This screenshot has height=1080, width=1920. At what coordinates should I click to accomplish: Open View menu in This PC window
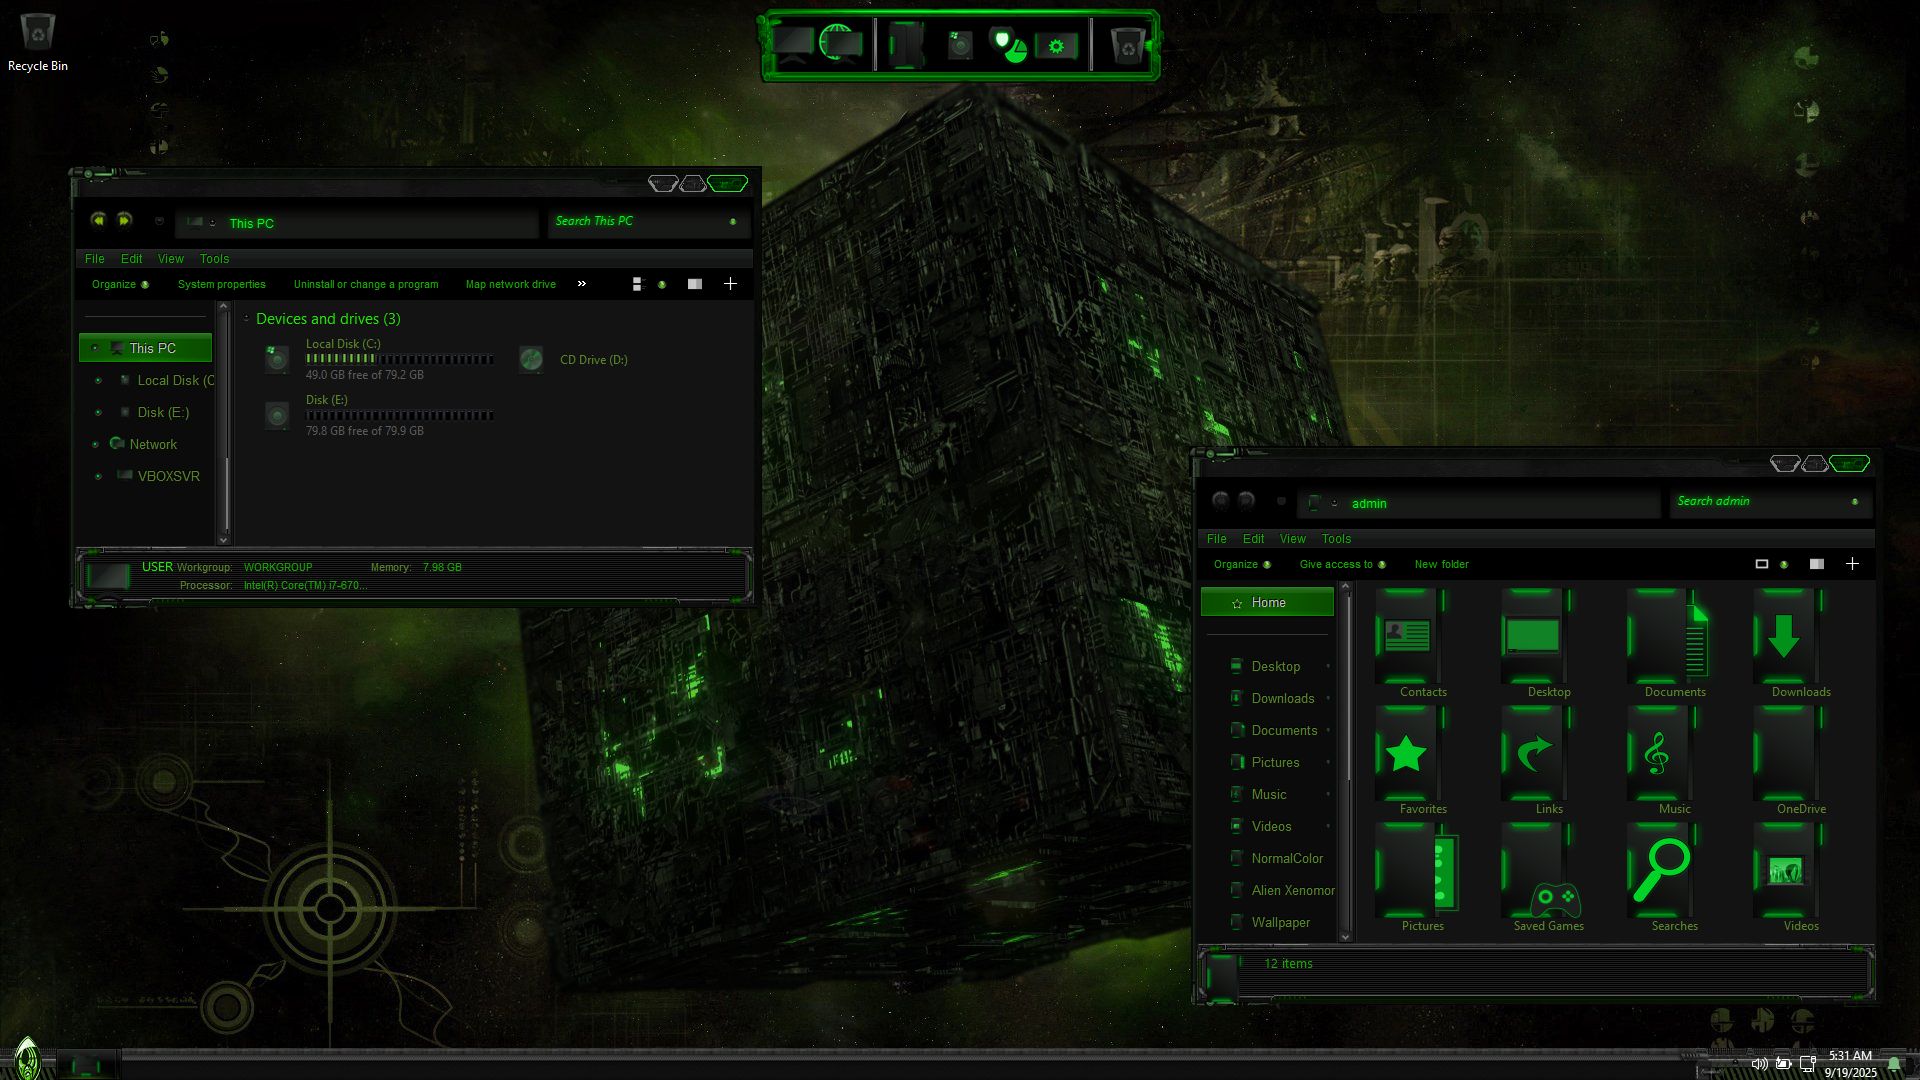click(x=170, y=258)
